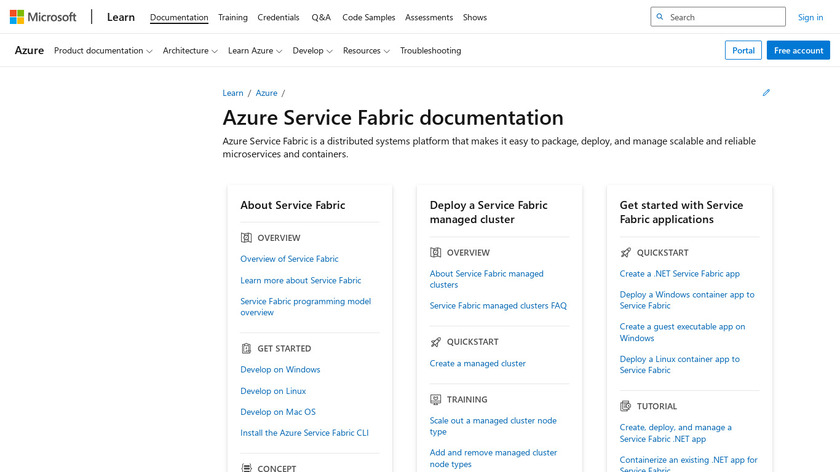Image resolution: width=840 pixels, height=472 pixels.
Task: Expand the Learn Azure menu
Action: point(255,51)
